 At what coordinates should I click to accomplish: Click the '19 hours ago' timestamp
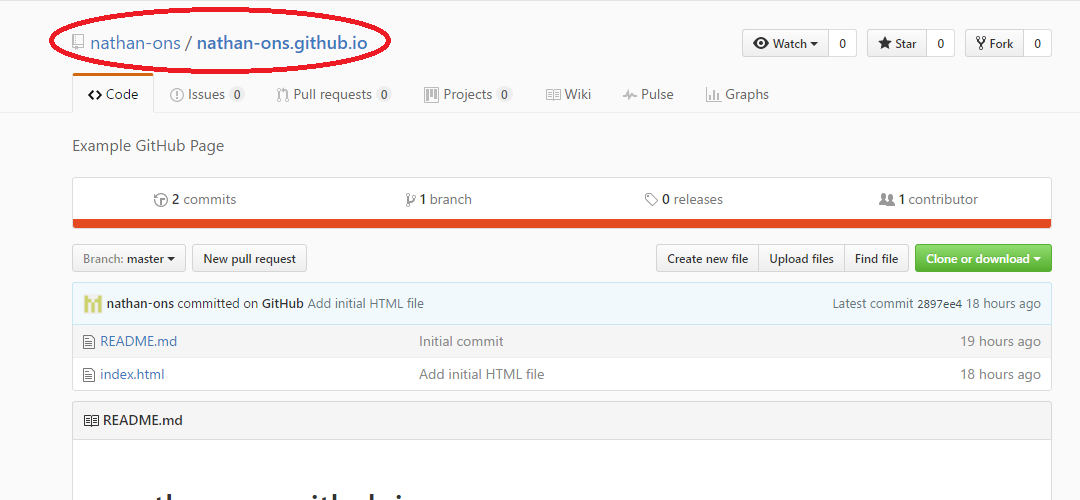pyautogui.click(x=1001, y=342)
